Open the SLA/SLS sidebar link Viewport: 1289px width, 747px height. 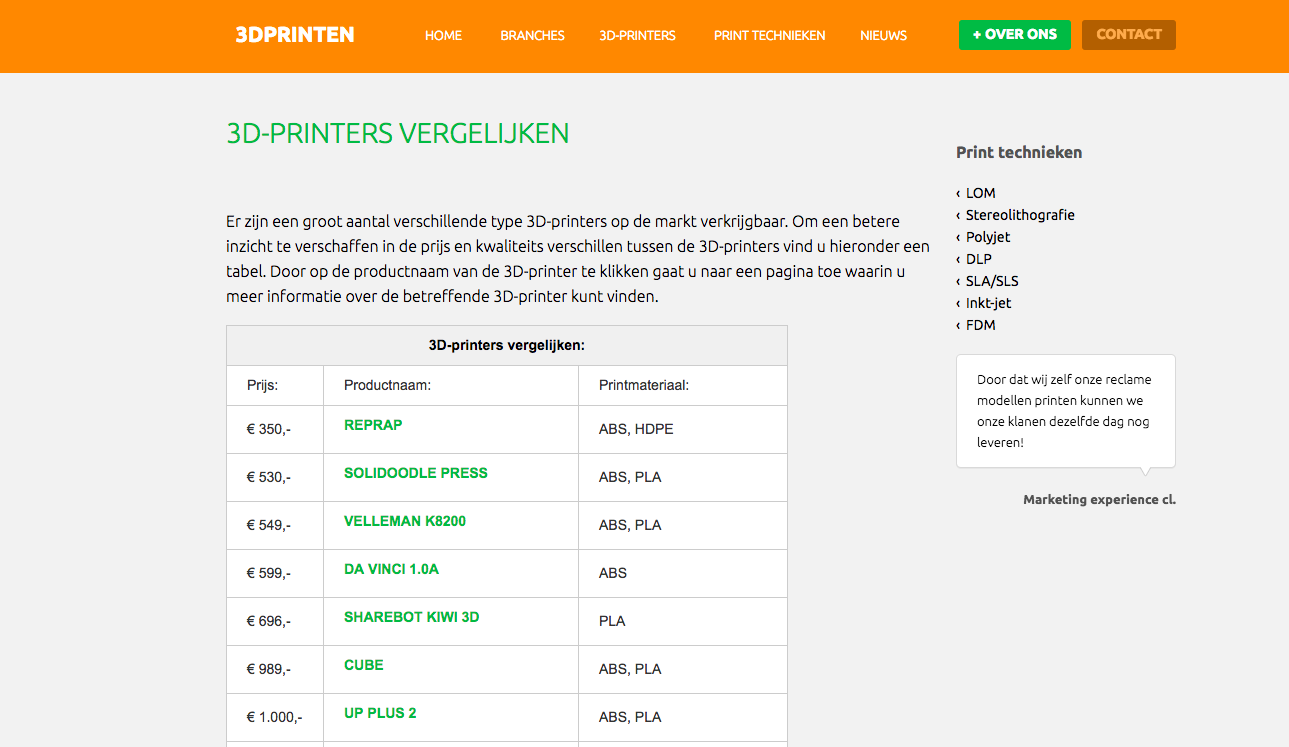coord(992,281)
